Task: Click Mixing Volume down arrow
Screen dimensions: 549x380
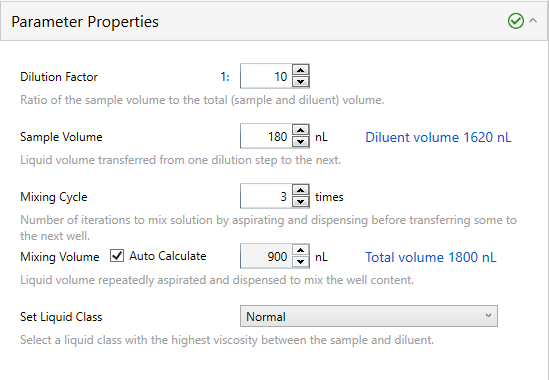Action: click(300, 262)
